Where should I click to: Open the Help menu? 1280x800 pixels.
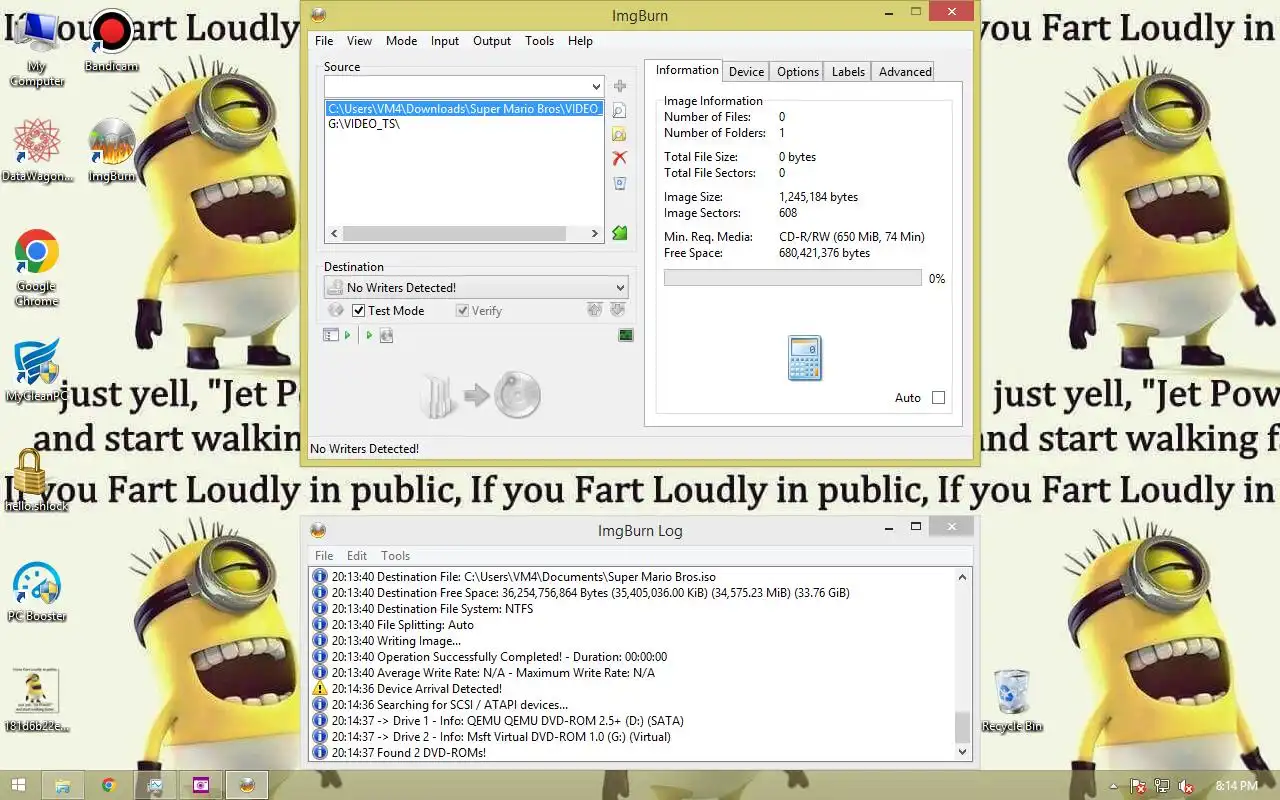(580, 41)
